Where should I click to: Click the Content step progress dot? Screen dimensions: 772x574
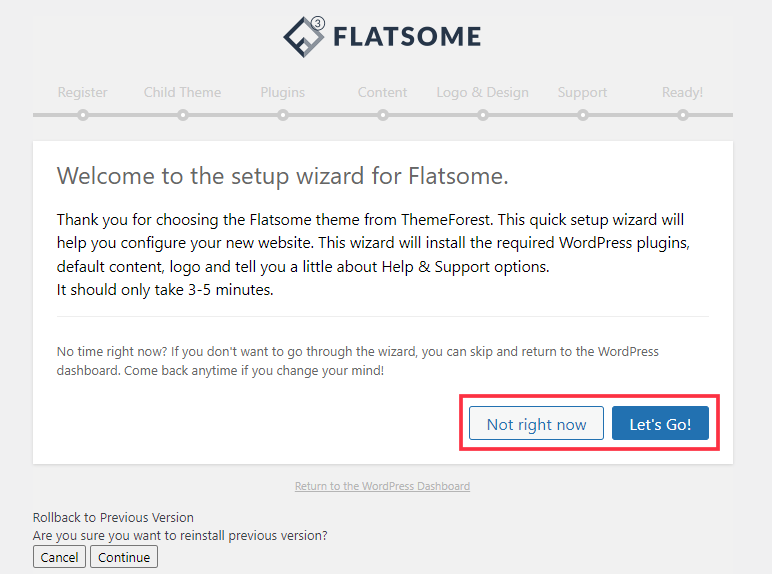[x=383, y=115]
